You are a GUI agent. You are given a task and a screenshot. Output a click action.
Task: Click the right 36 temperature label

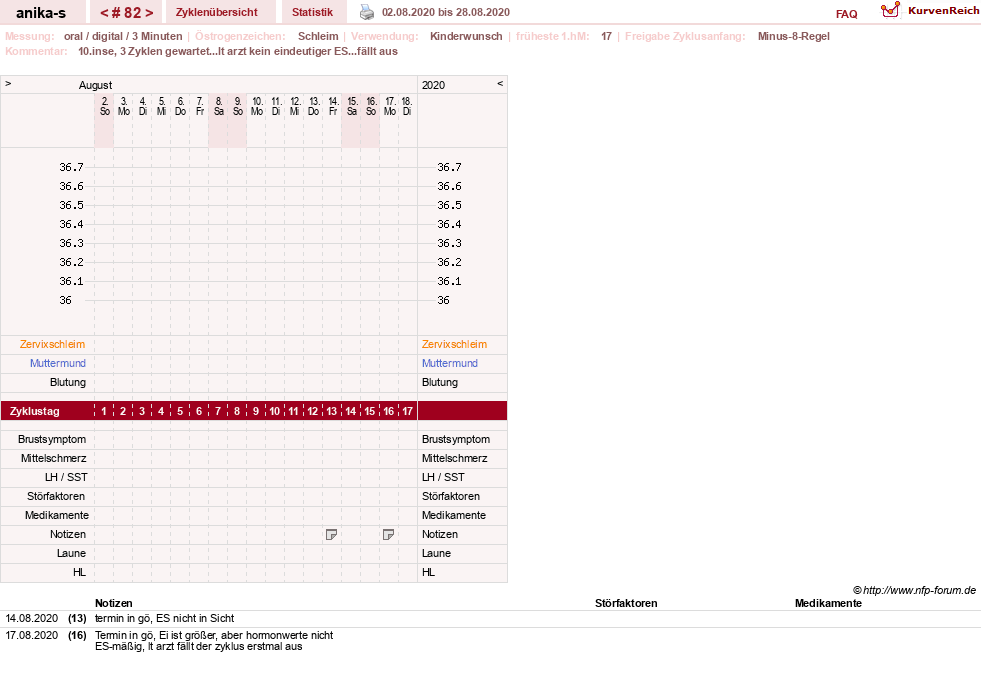[443, 300]
